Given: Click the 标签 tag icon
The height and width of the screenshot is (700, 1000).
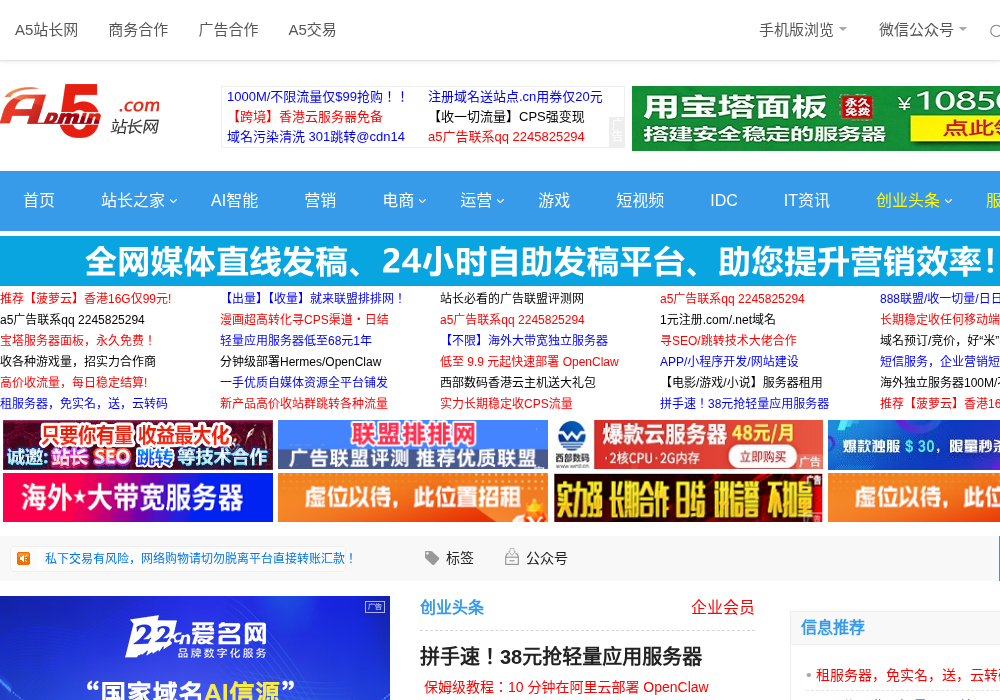Looking at the screenshot, I should (432, 558).
